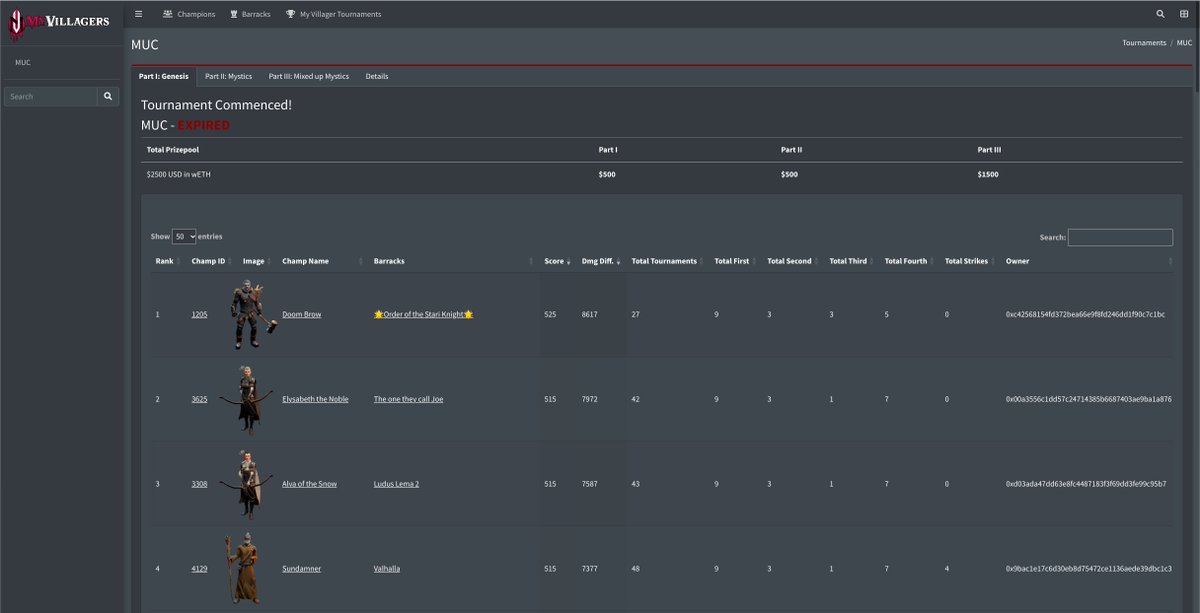Click inside the table Search field
Screen dimensions: 1200x613
(1120, 237)
